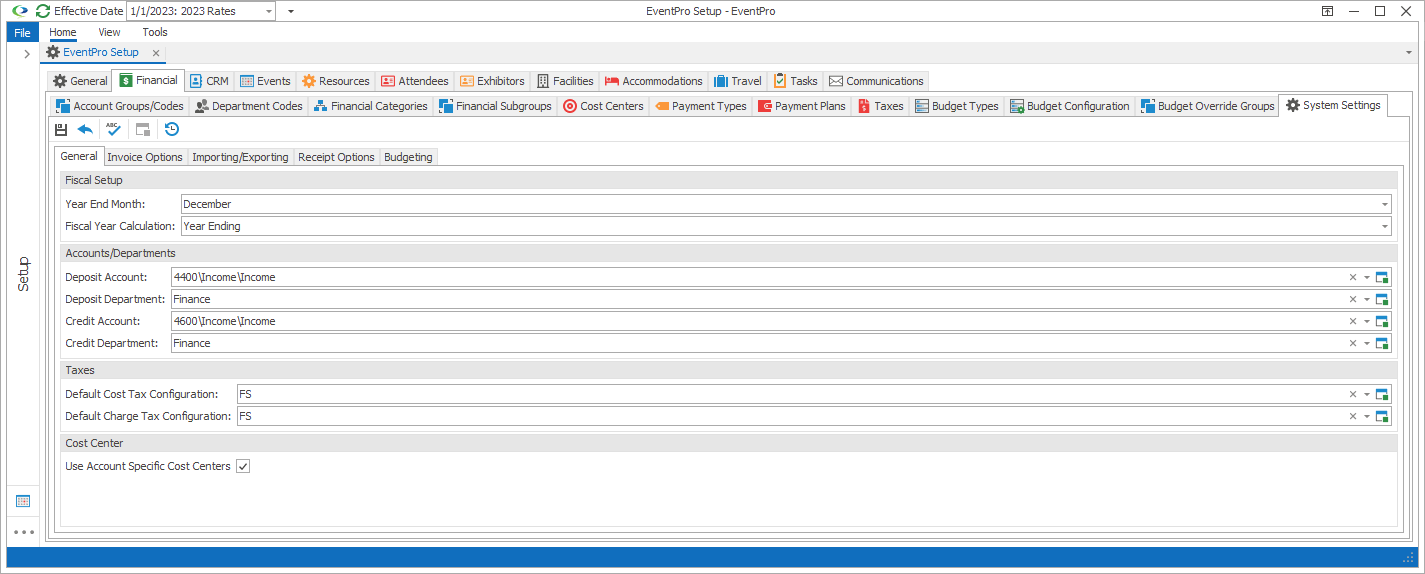The width and height of the screenshot is (1425, 574).
Task: Click the EventPro logo icon
Action: tap(19, 11)
